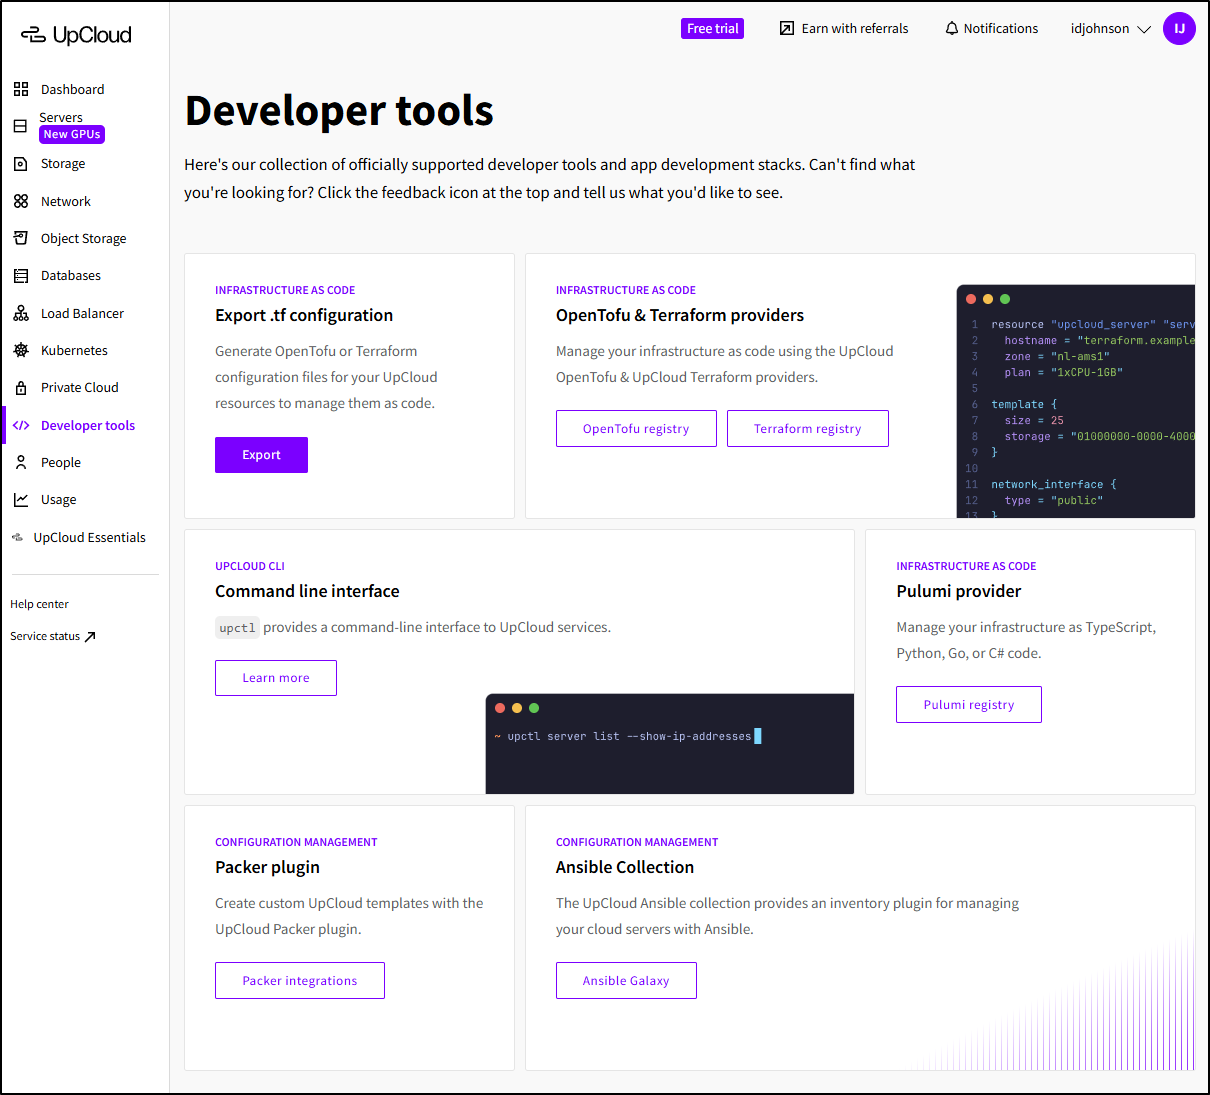
Task: Click the Notifications bell icon
Action: coord(951,29)
